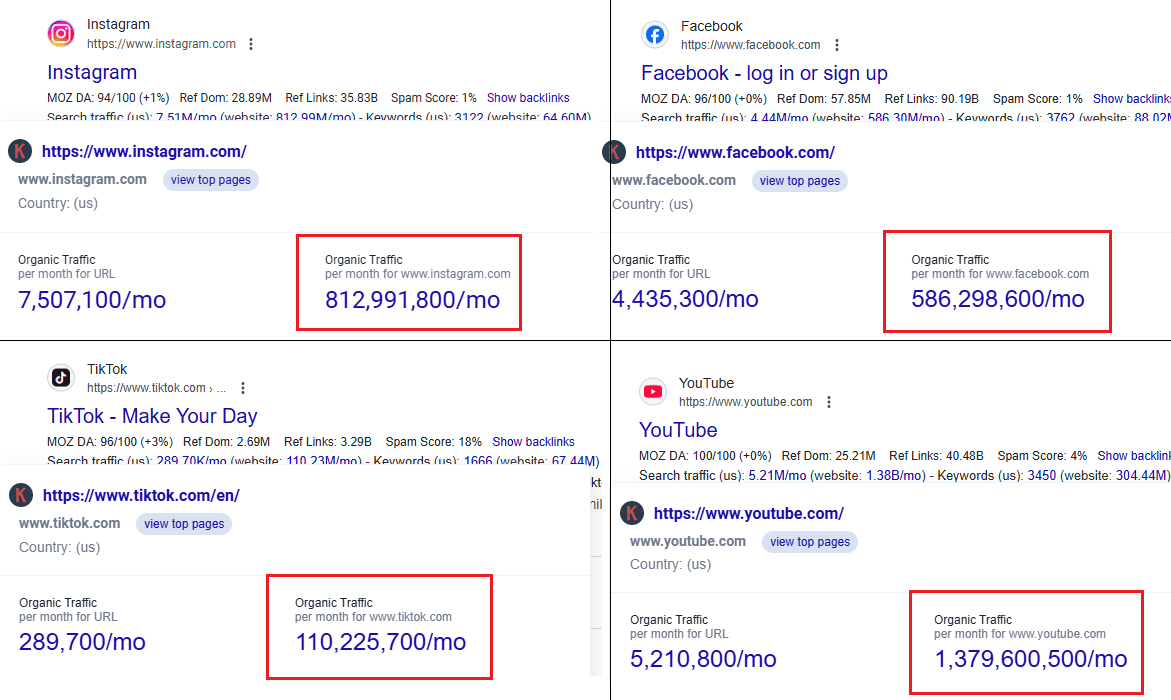This screenshot has height=700, width=1171.
Task: Click the 812,991,800/mo Instagram site traffic
Action: [412, 300]
